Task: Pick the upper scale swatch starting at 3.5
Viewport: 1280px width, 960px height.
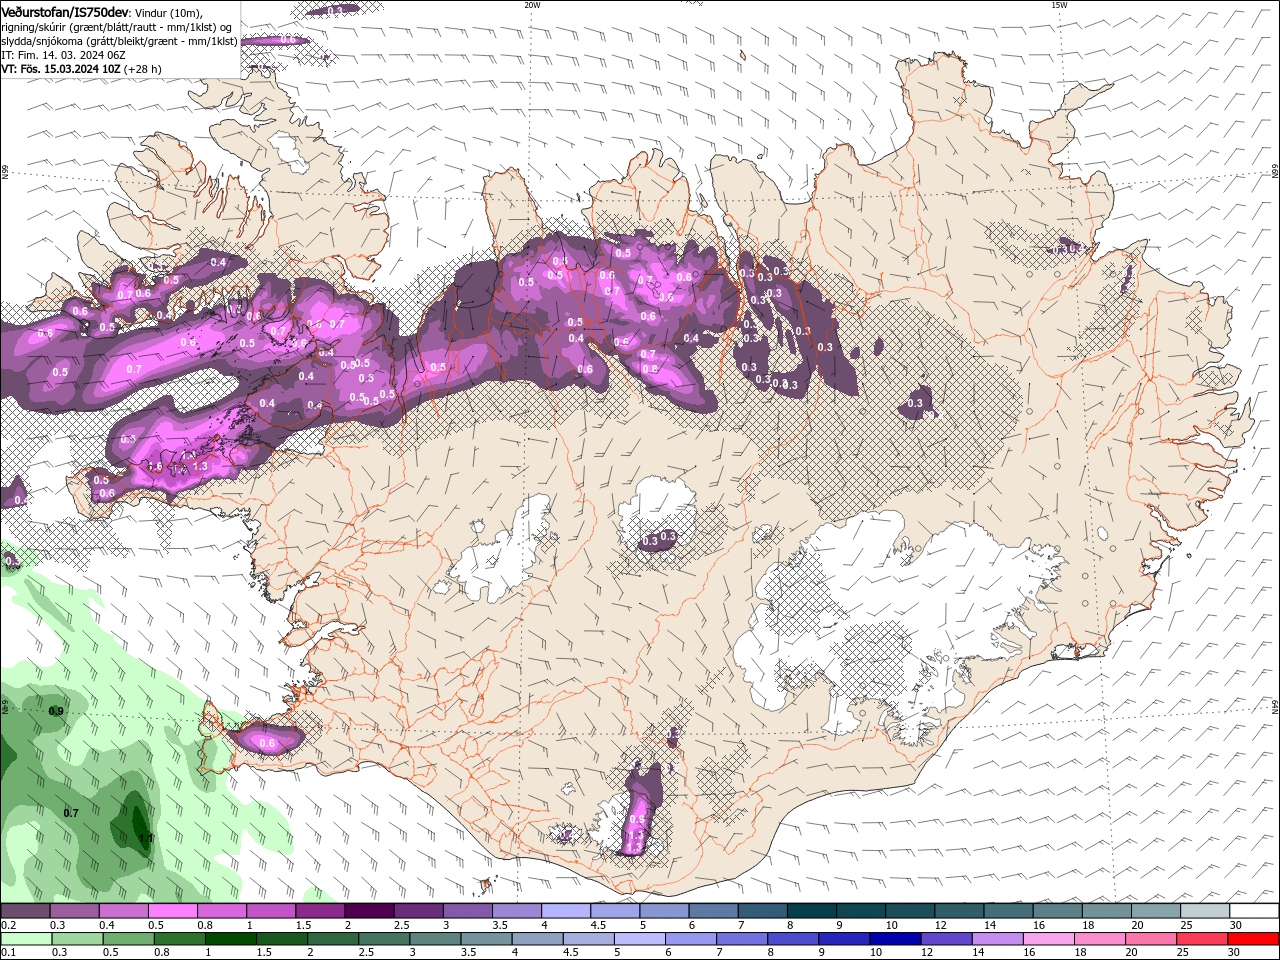Action: 516,911
